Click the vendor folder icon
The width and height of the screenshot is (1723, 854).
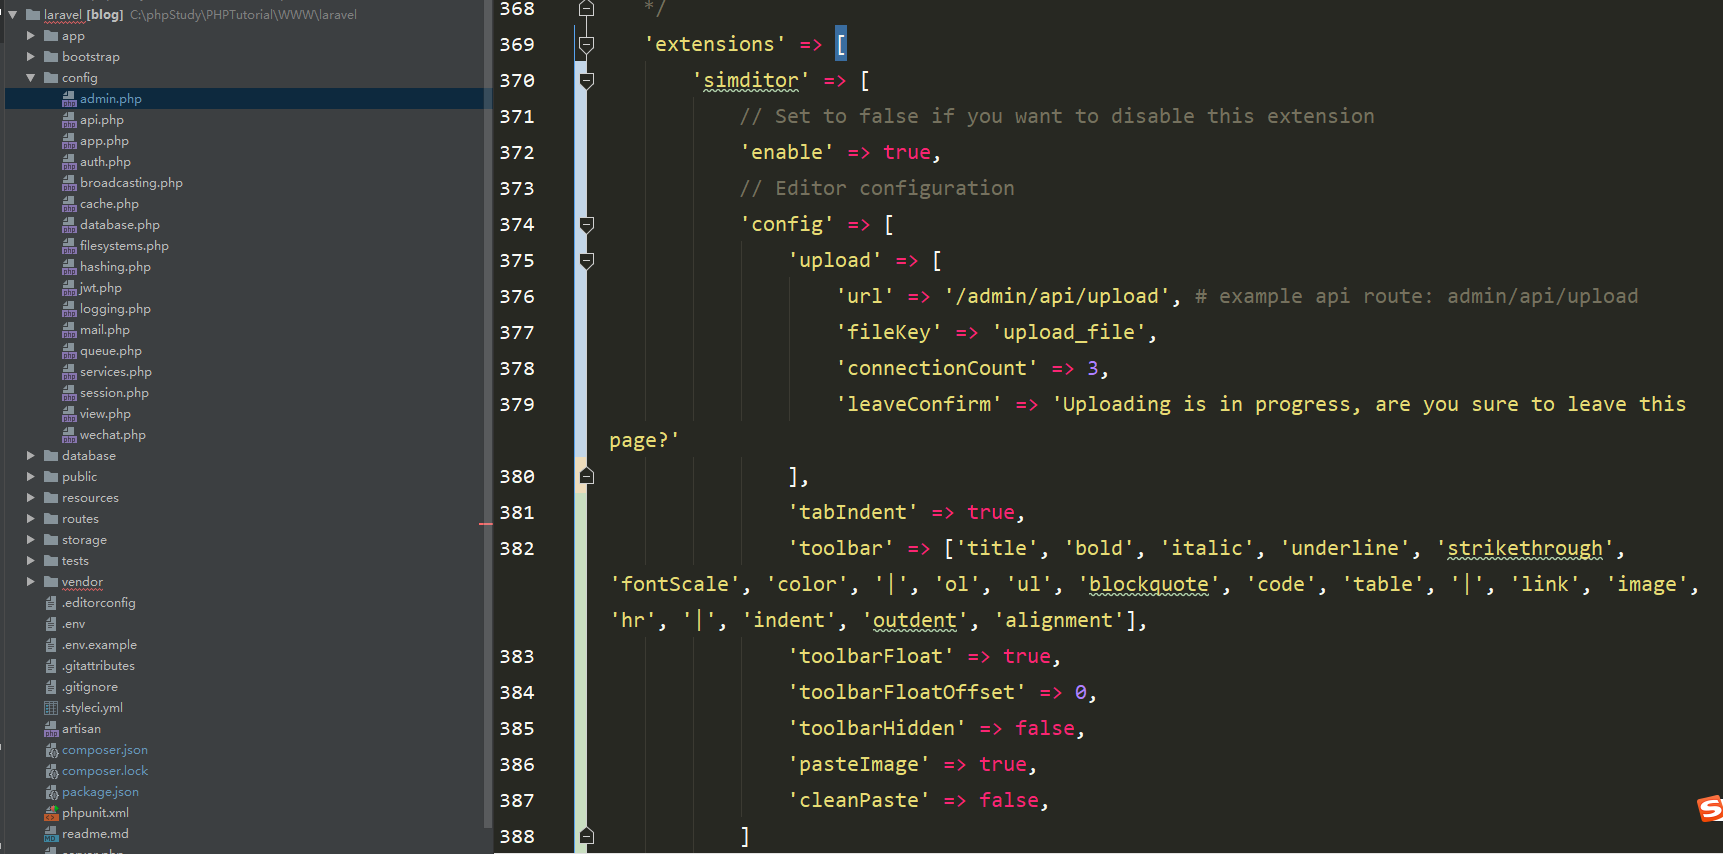click(x=50, y=581)
